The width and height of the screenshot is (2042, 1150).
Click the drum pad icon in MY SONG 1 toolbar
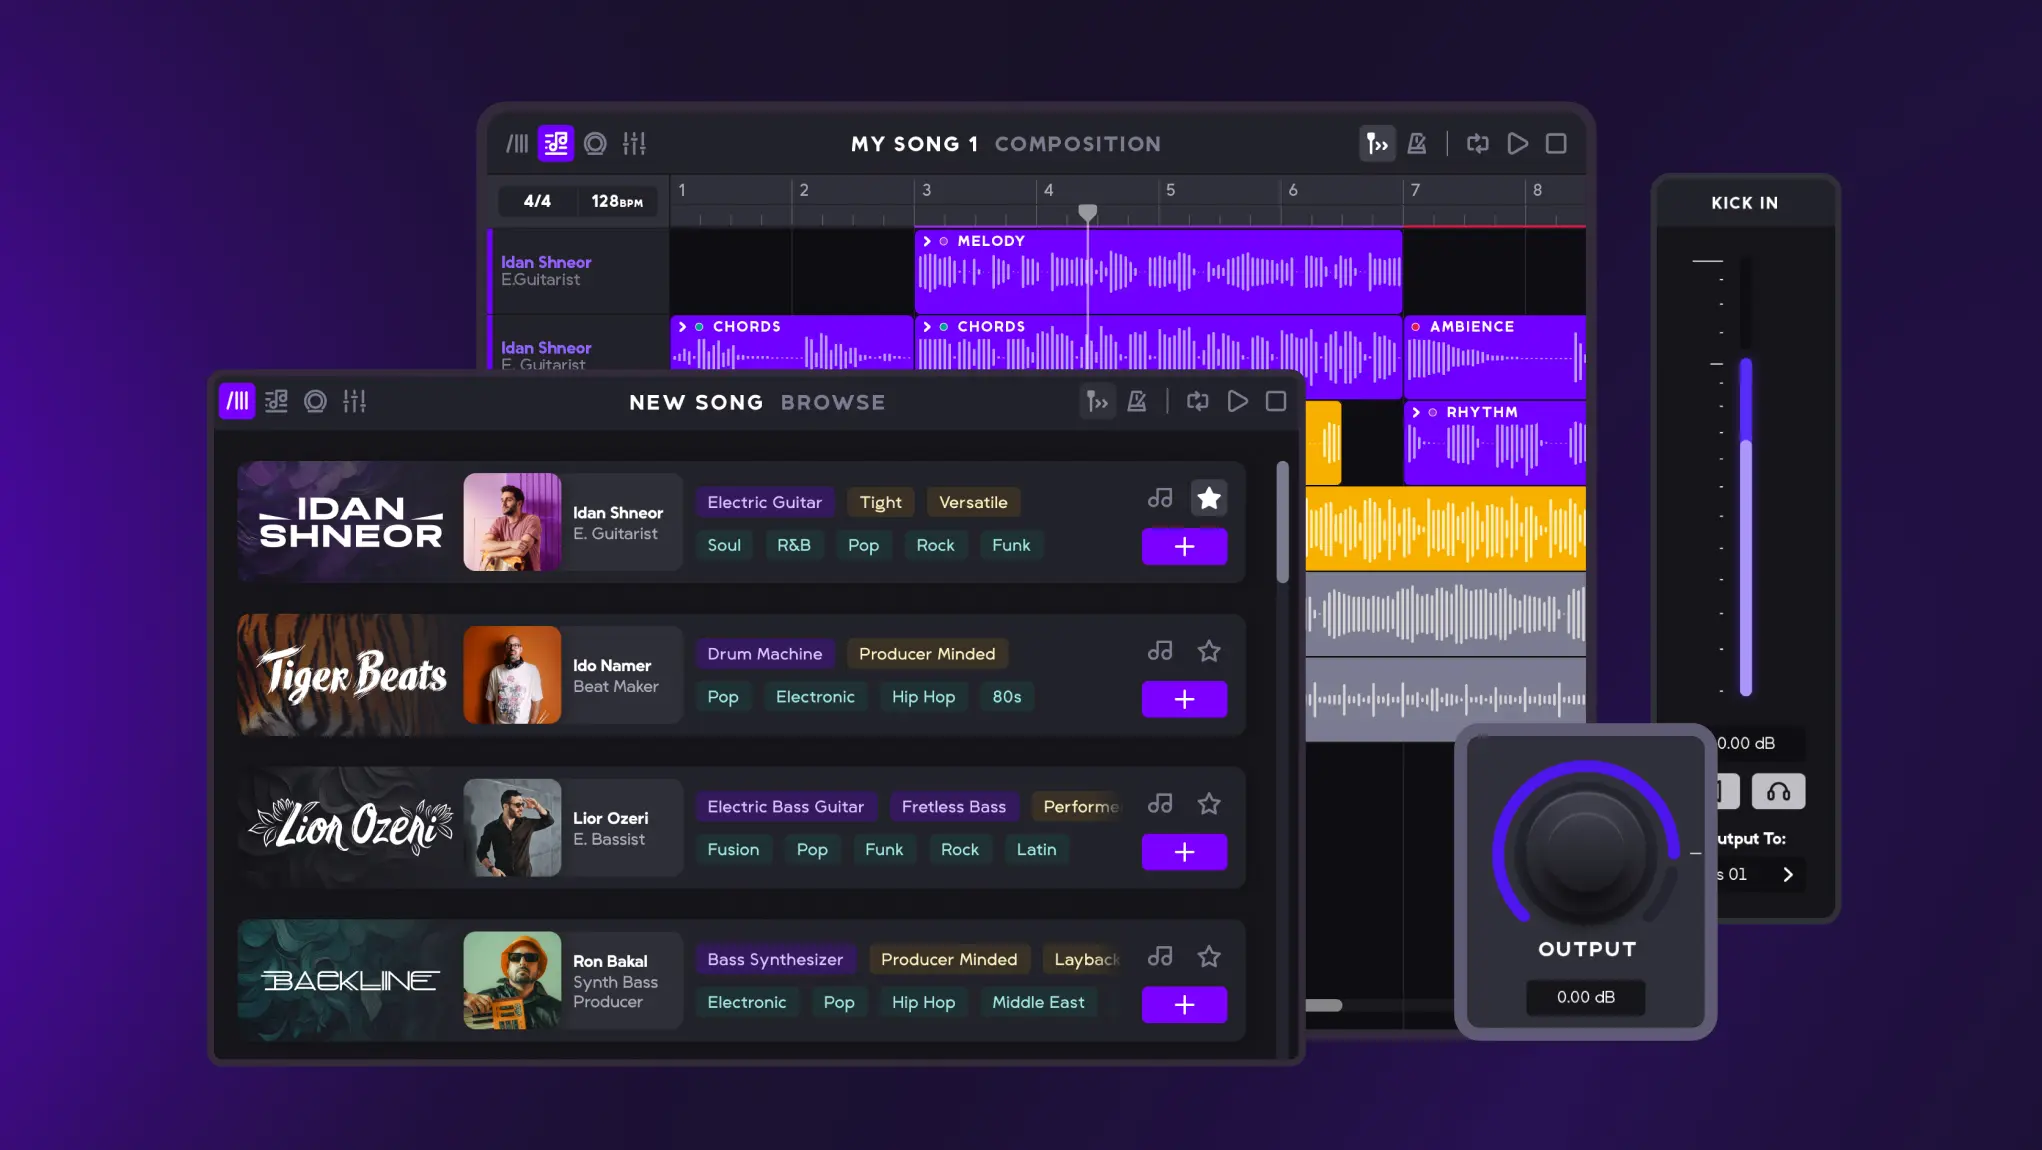pyautogui.click(x=595, y=143)
